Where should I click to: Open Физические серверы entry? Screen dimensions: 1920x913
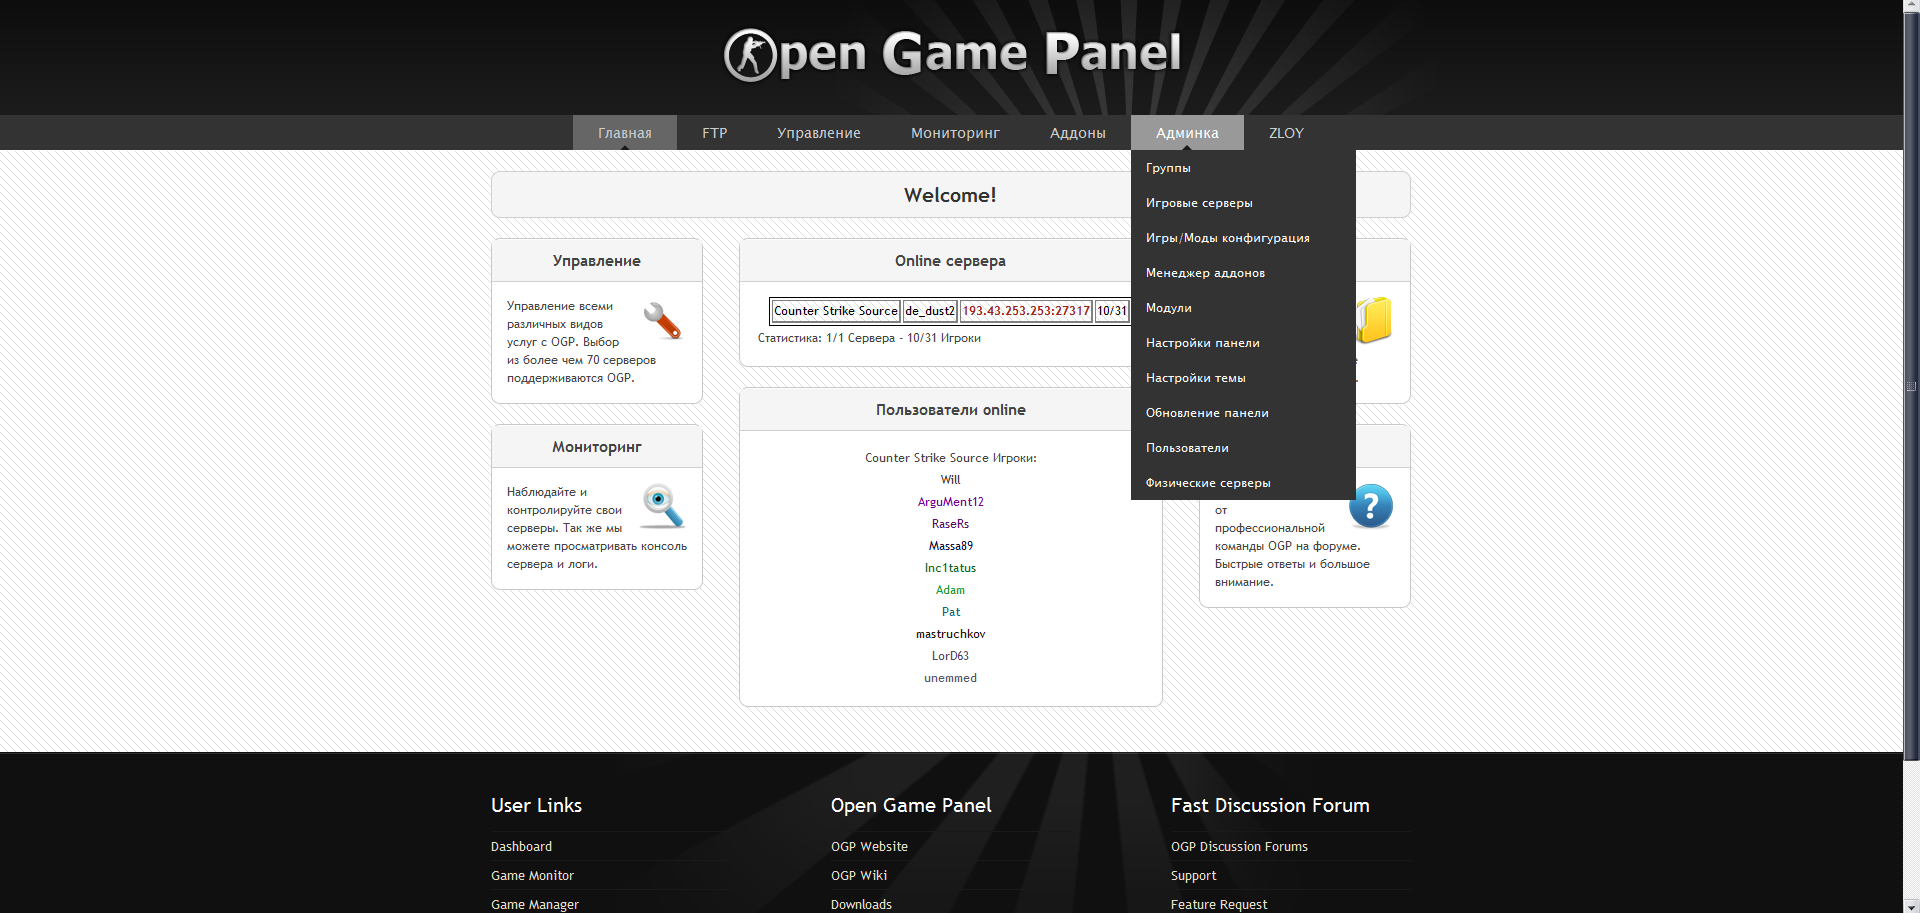click(x=1243, y=483)
